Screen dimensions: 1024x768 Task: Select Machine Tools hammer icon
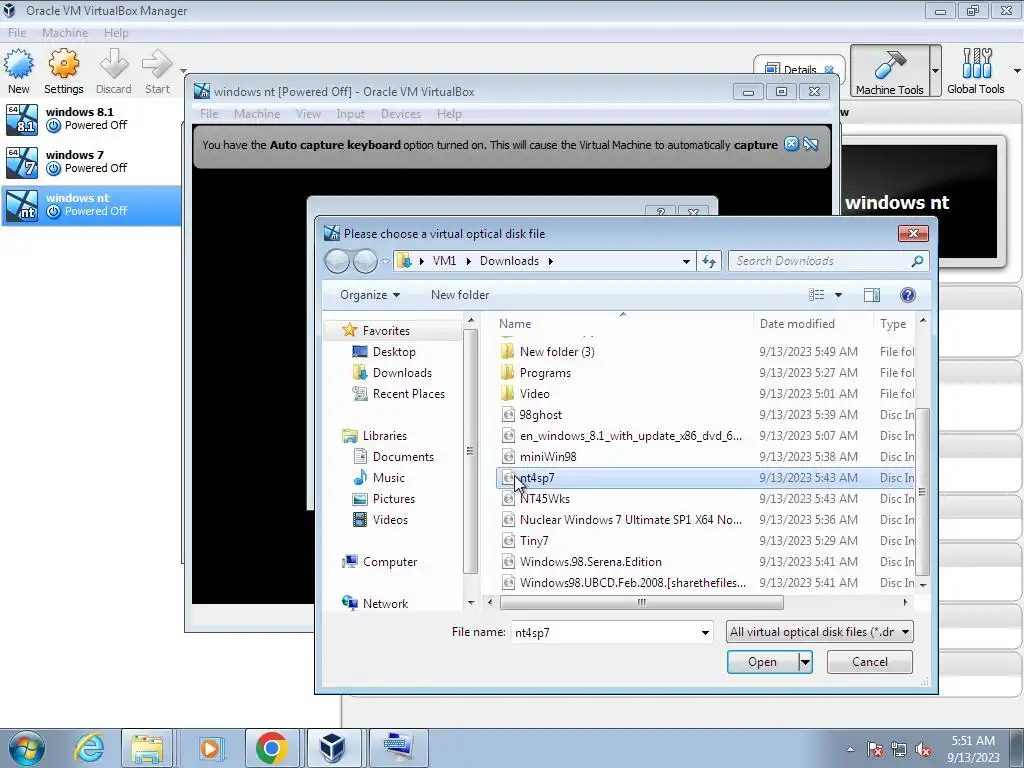click(889, 65)
